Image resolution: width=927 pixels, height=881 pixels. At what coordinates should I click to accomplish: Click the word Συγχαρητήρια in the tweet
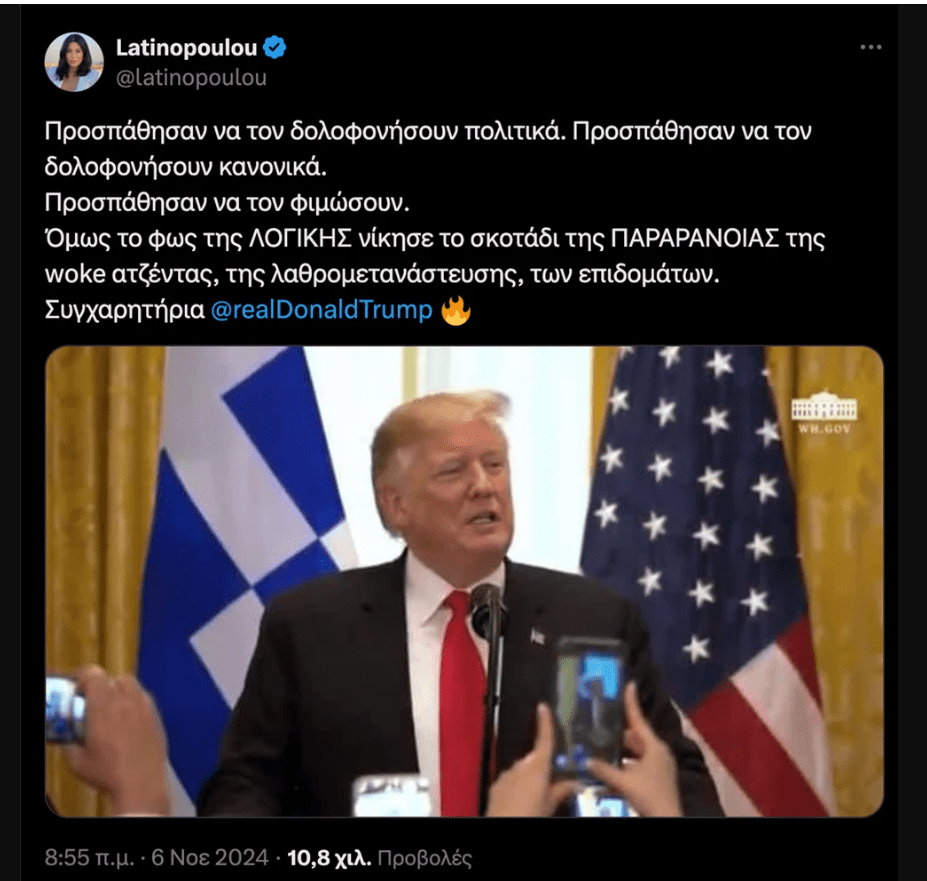[125, 310]
